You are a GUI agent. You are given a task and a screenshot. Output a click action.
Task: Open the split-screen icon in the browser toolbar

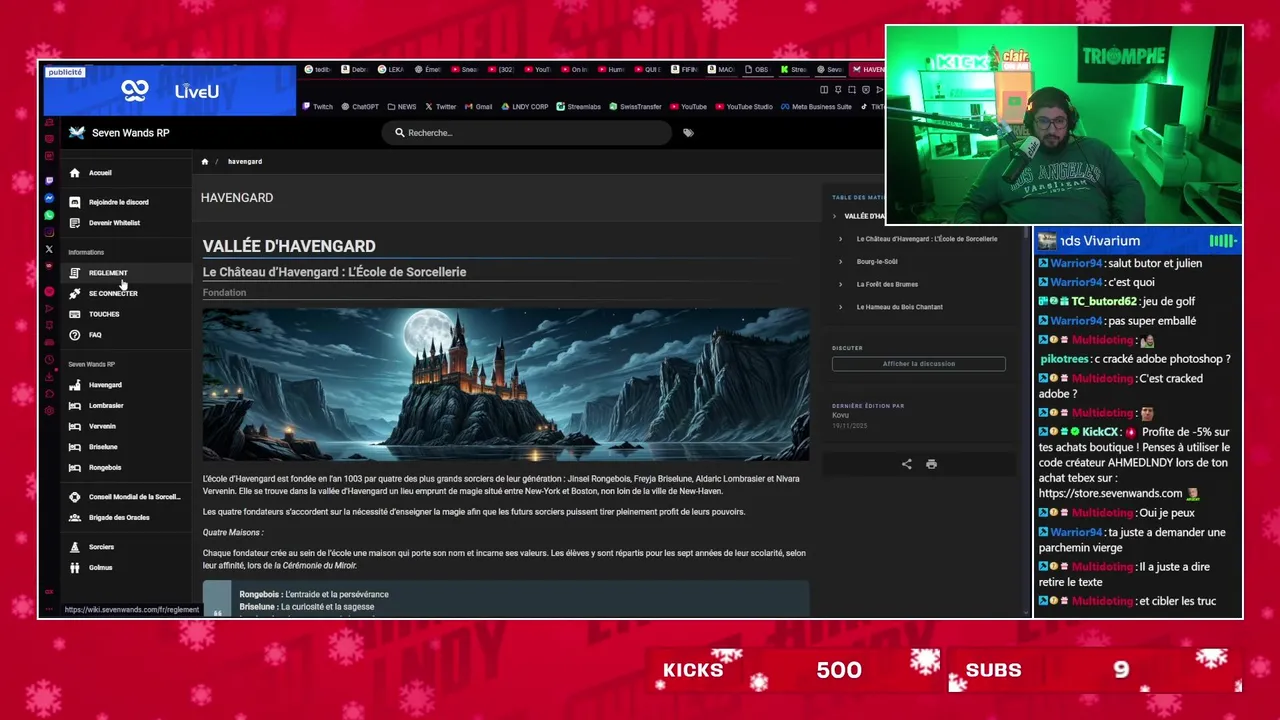coord(824,90)
